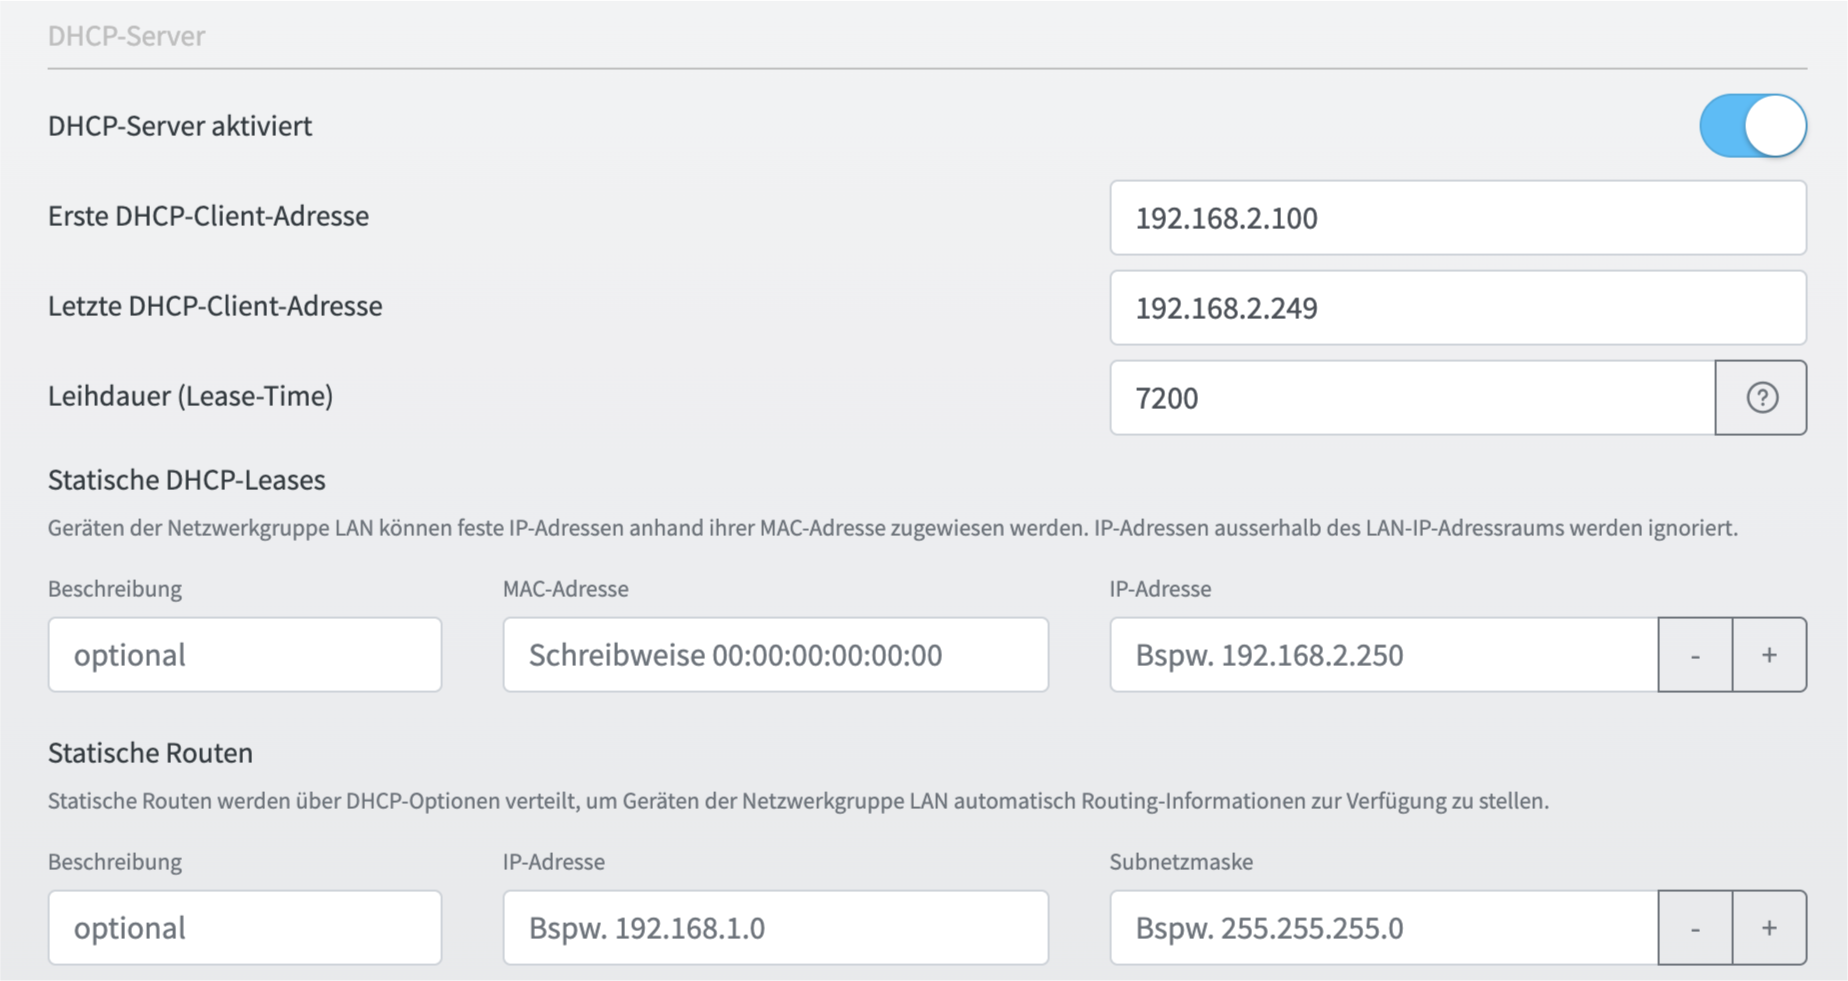Remove the static DHCP lease with minus button
This screenshot has width=1848, height=981.
coord(1695,655)
